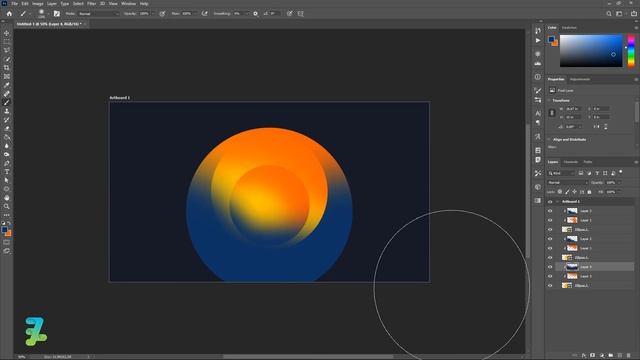Screen dimensions: 640x360
Task: Switch to the Paths tab
Action: 588,162
